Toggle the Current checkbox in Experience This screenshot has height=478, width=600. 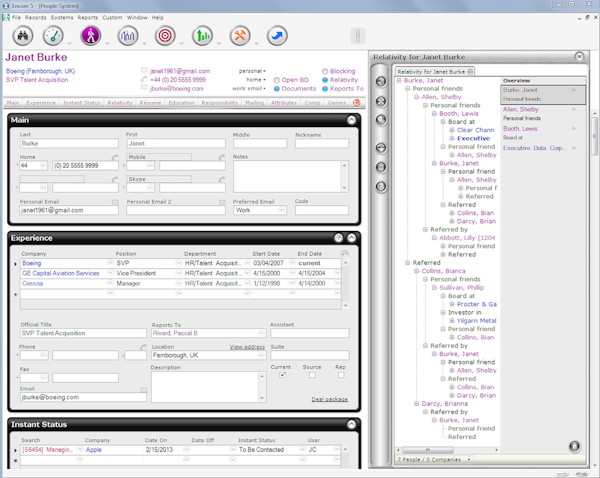pyautogui.click(x=283, y=375)
